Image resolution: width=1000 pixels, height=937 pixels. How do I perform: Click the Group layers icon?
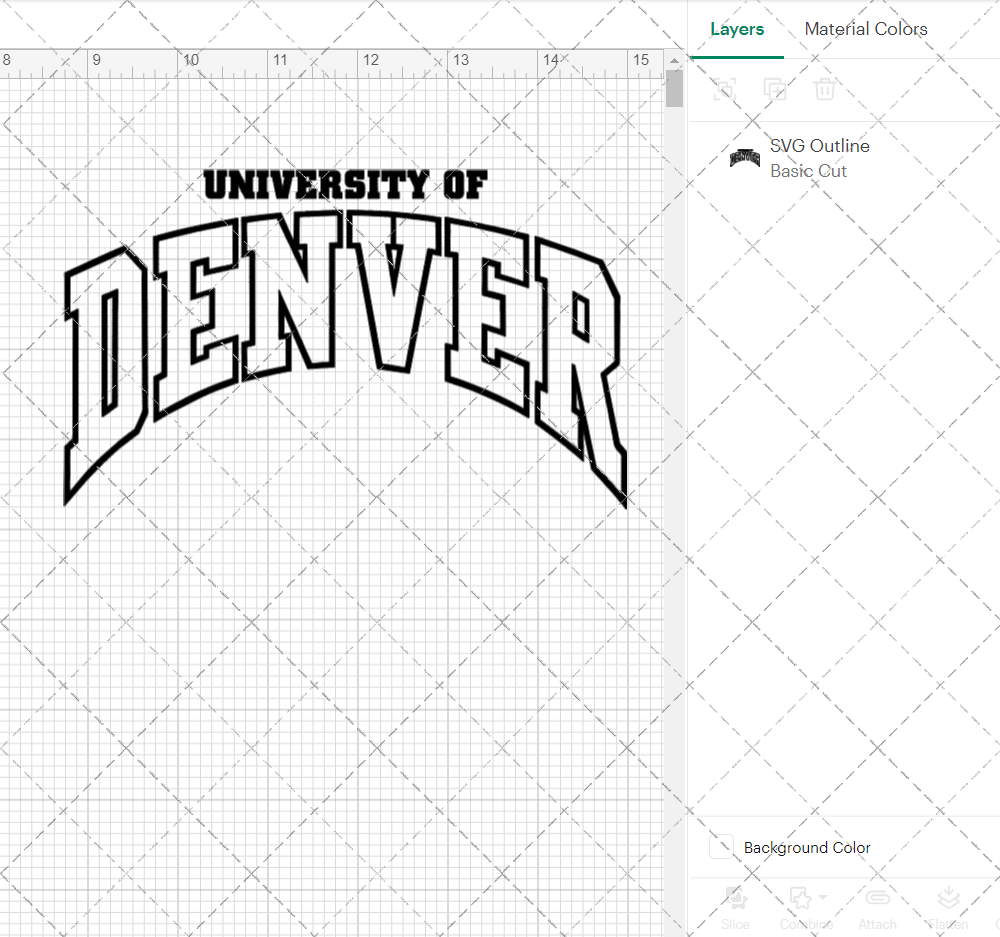[724, 89]
